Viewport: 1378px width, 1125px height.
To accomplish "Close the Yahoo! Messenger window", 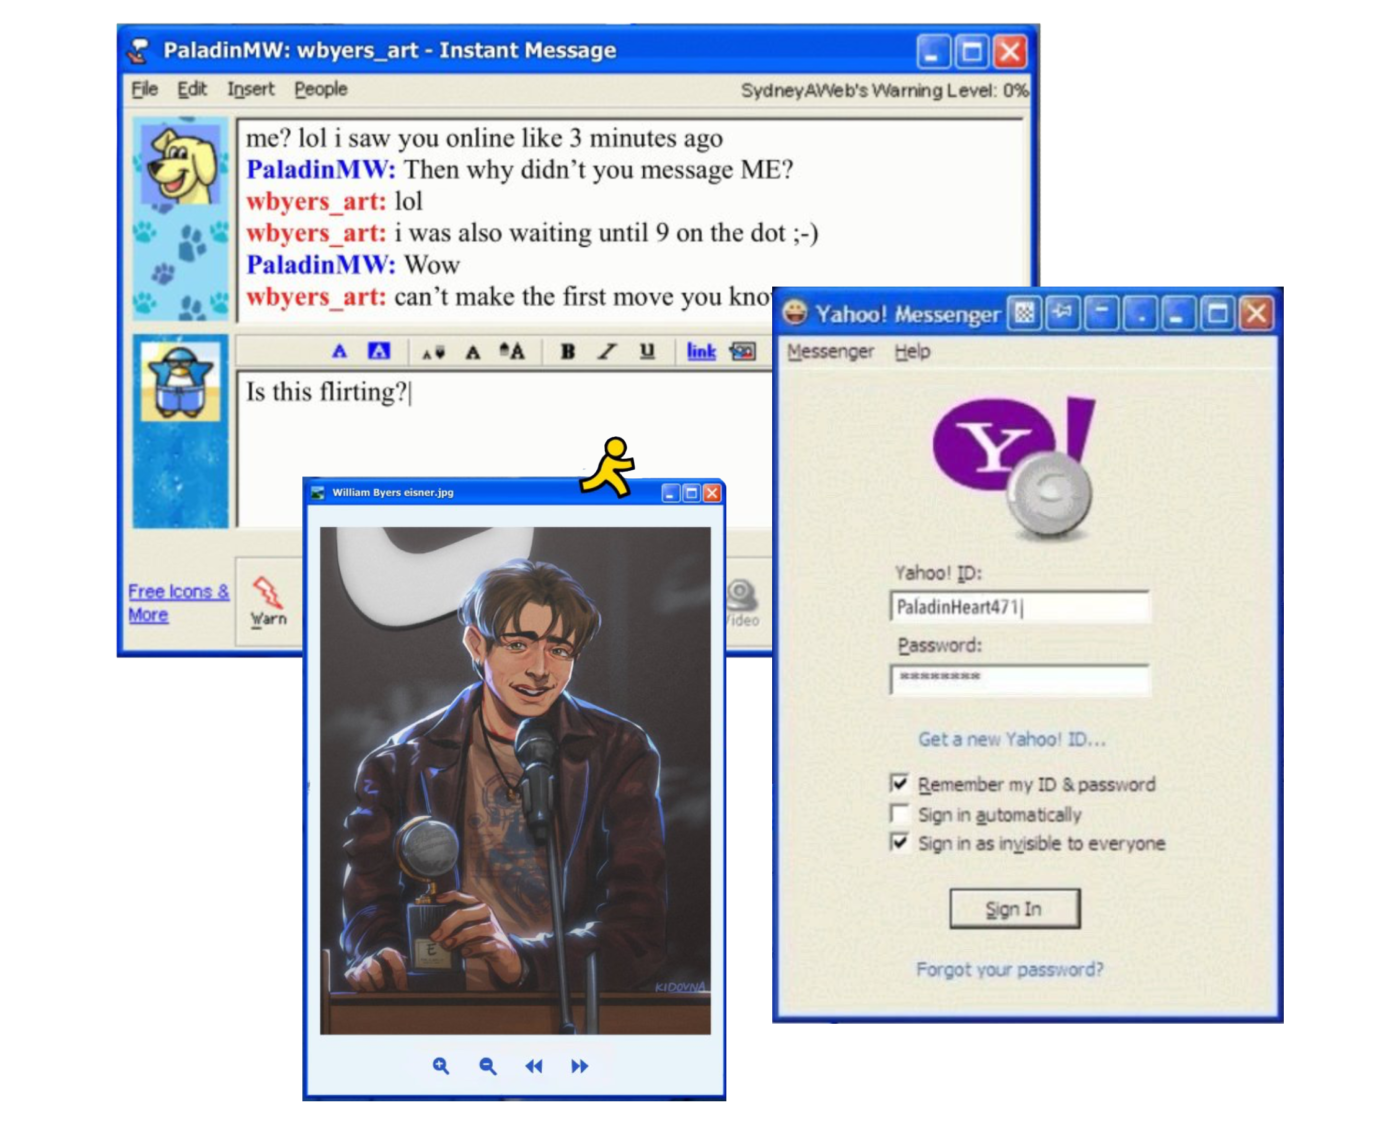I will point(1256,314).
